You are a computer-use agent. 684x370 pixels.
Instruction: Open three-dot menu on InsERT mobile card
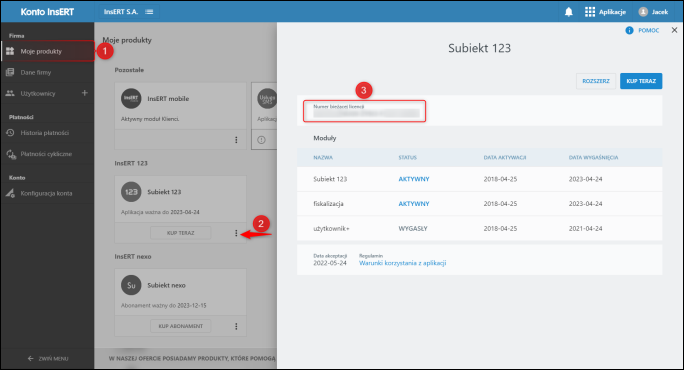coord(236,140)
